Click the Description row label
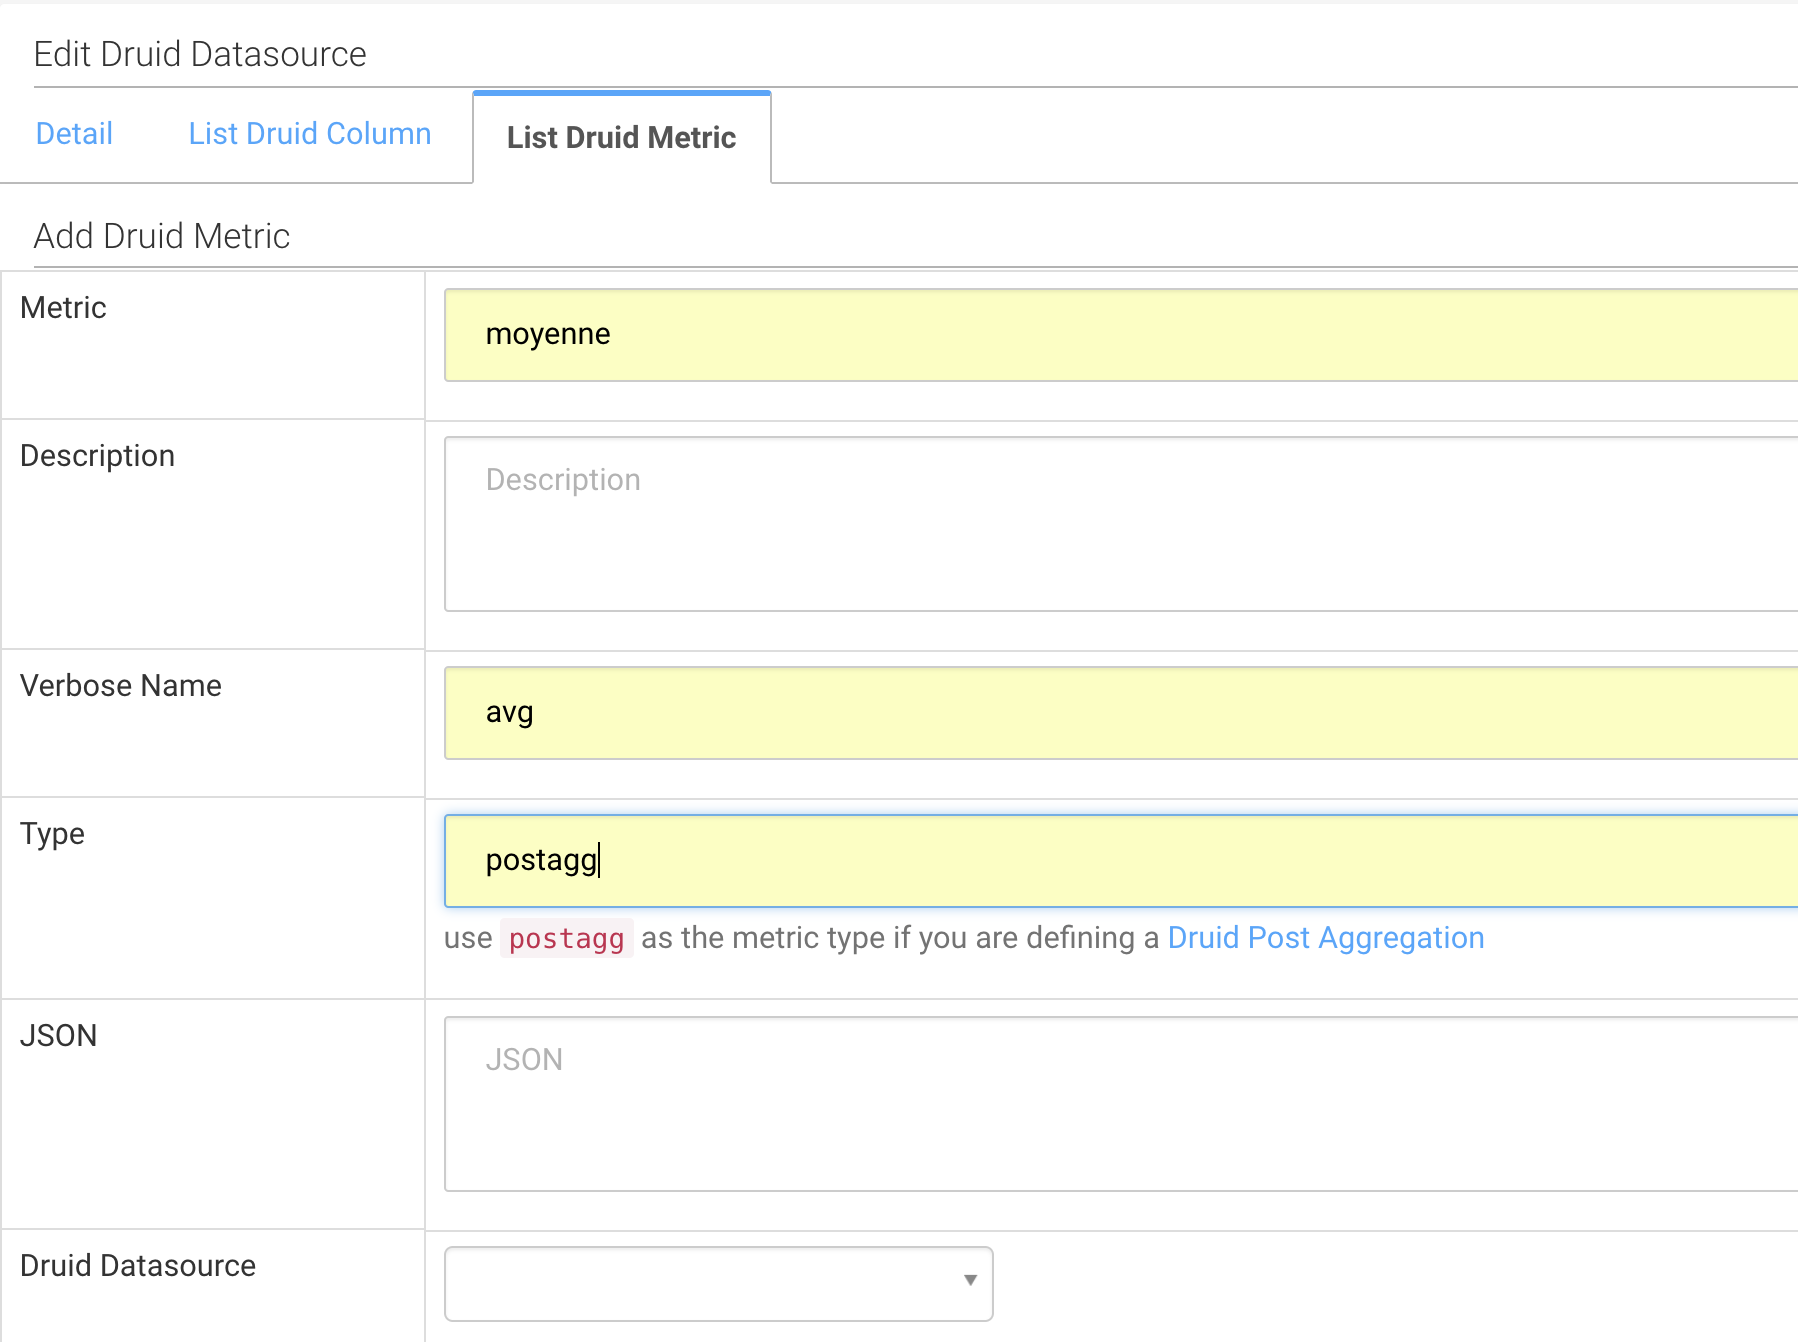The height and width of the screenshot is (1342, 1798). (x=97, y=455)
